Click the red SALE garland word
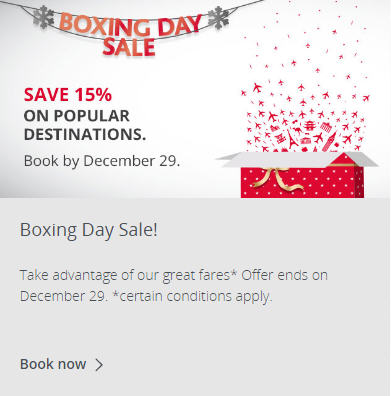This screenshot has height=396, width=391. [x=129, y=47]
